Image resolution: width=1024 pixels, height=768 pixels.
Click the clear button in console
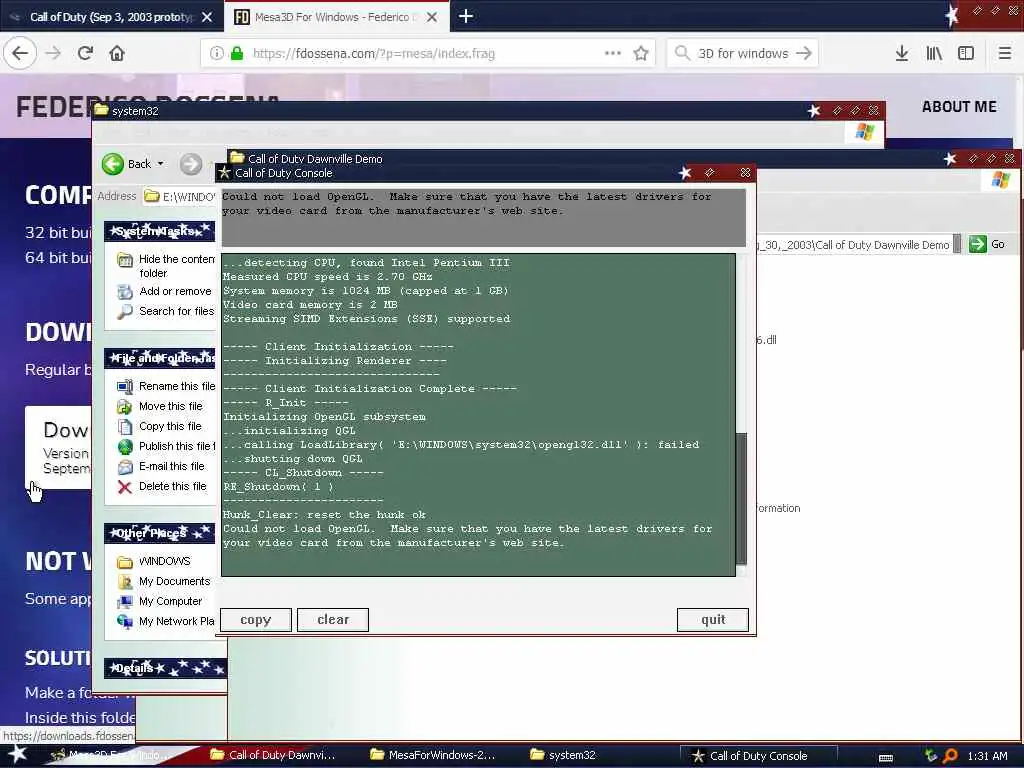click(333, 620)
